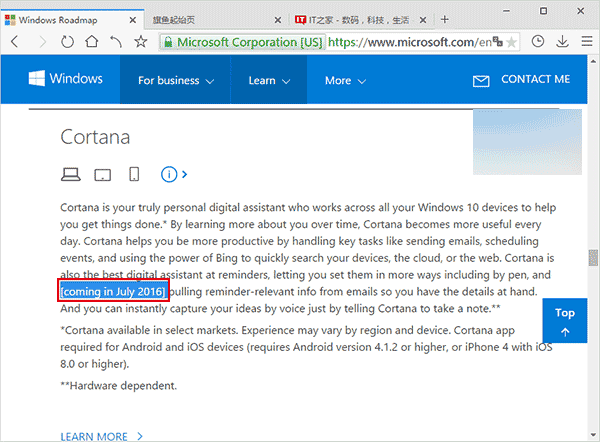Open the LEARN MORE link

[101, 436]
